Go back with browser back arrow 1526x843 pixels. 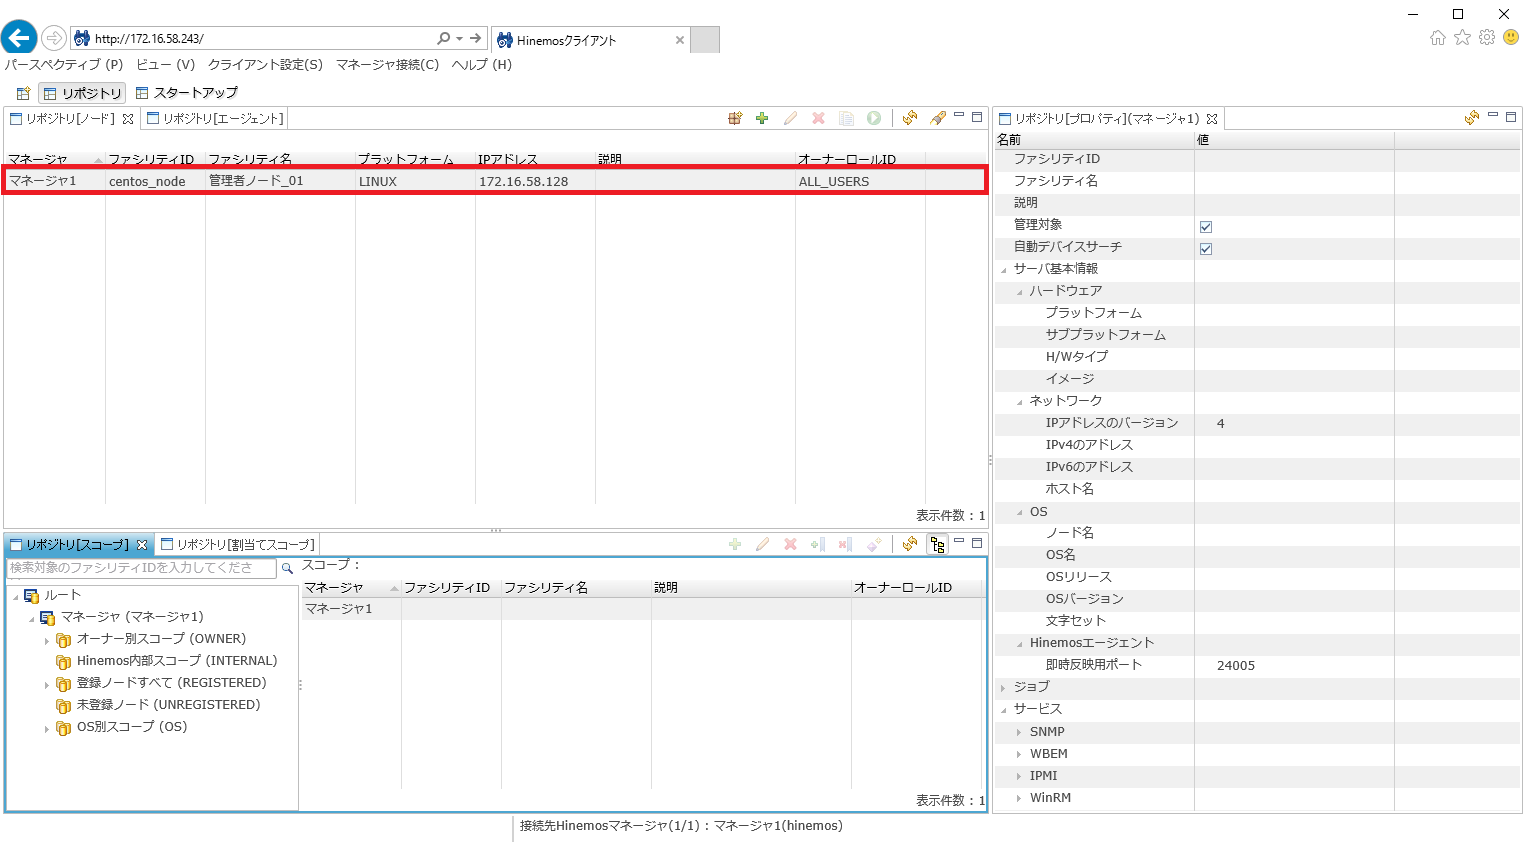(19, 38)
